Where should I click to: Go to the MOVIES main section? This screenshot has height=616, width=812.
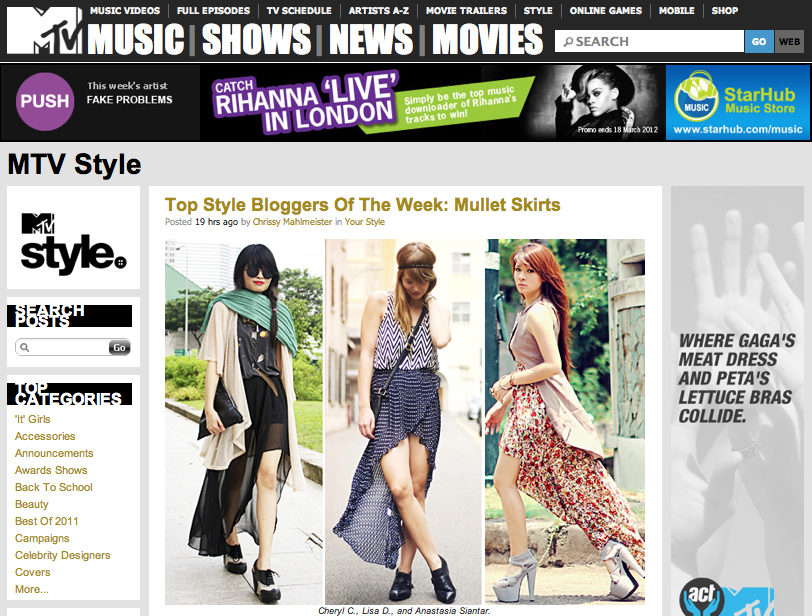(x=487, y=40)
